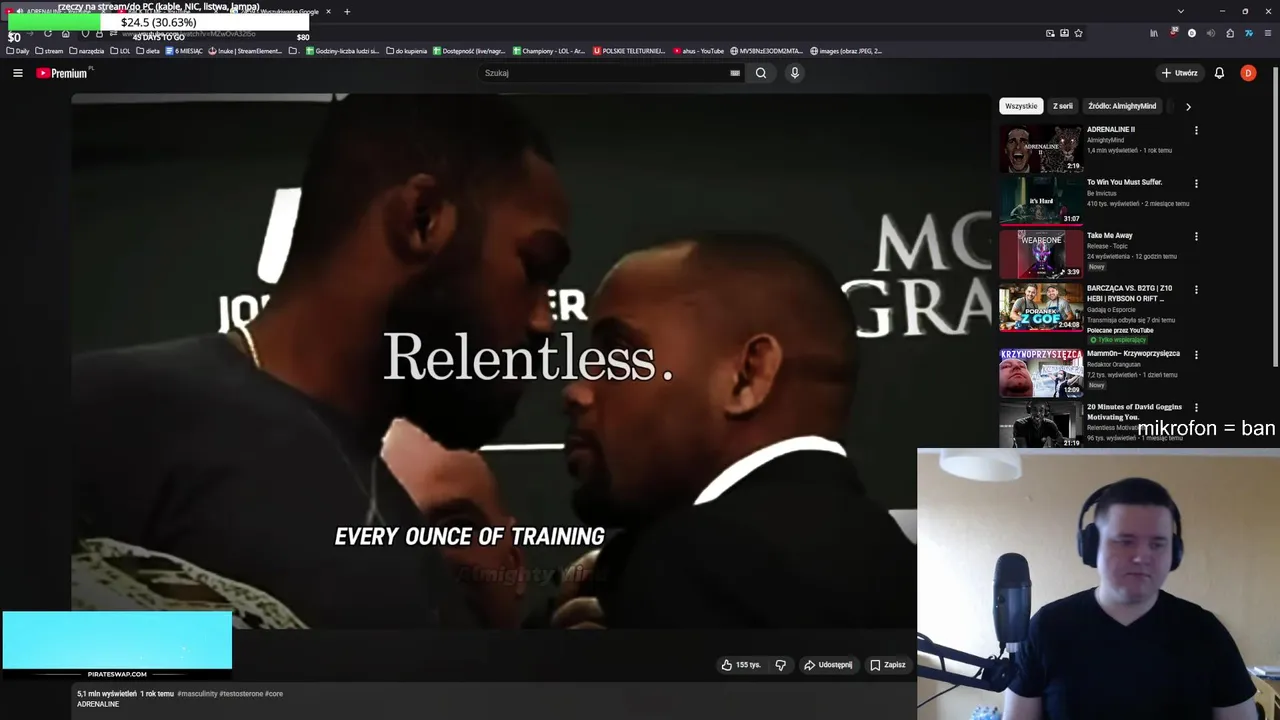The image size is (1280, 720).
Task: Click the magnifier search button
Action: [x=761, y=73]
